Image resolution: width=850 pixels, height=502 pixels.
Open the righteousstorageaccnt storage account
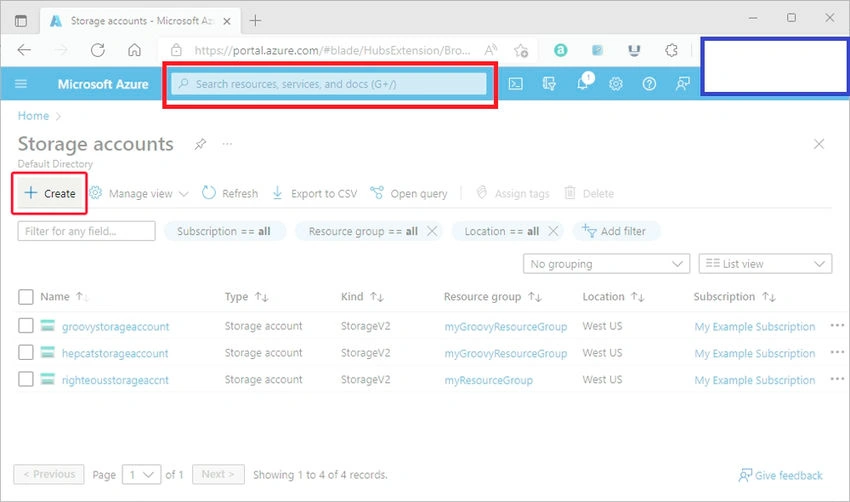tap(115, 380)
